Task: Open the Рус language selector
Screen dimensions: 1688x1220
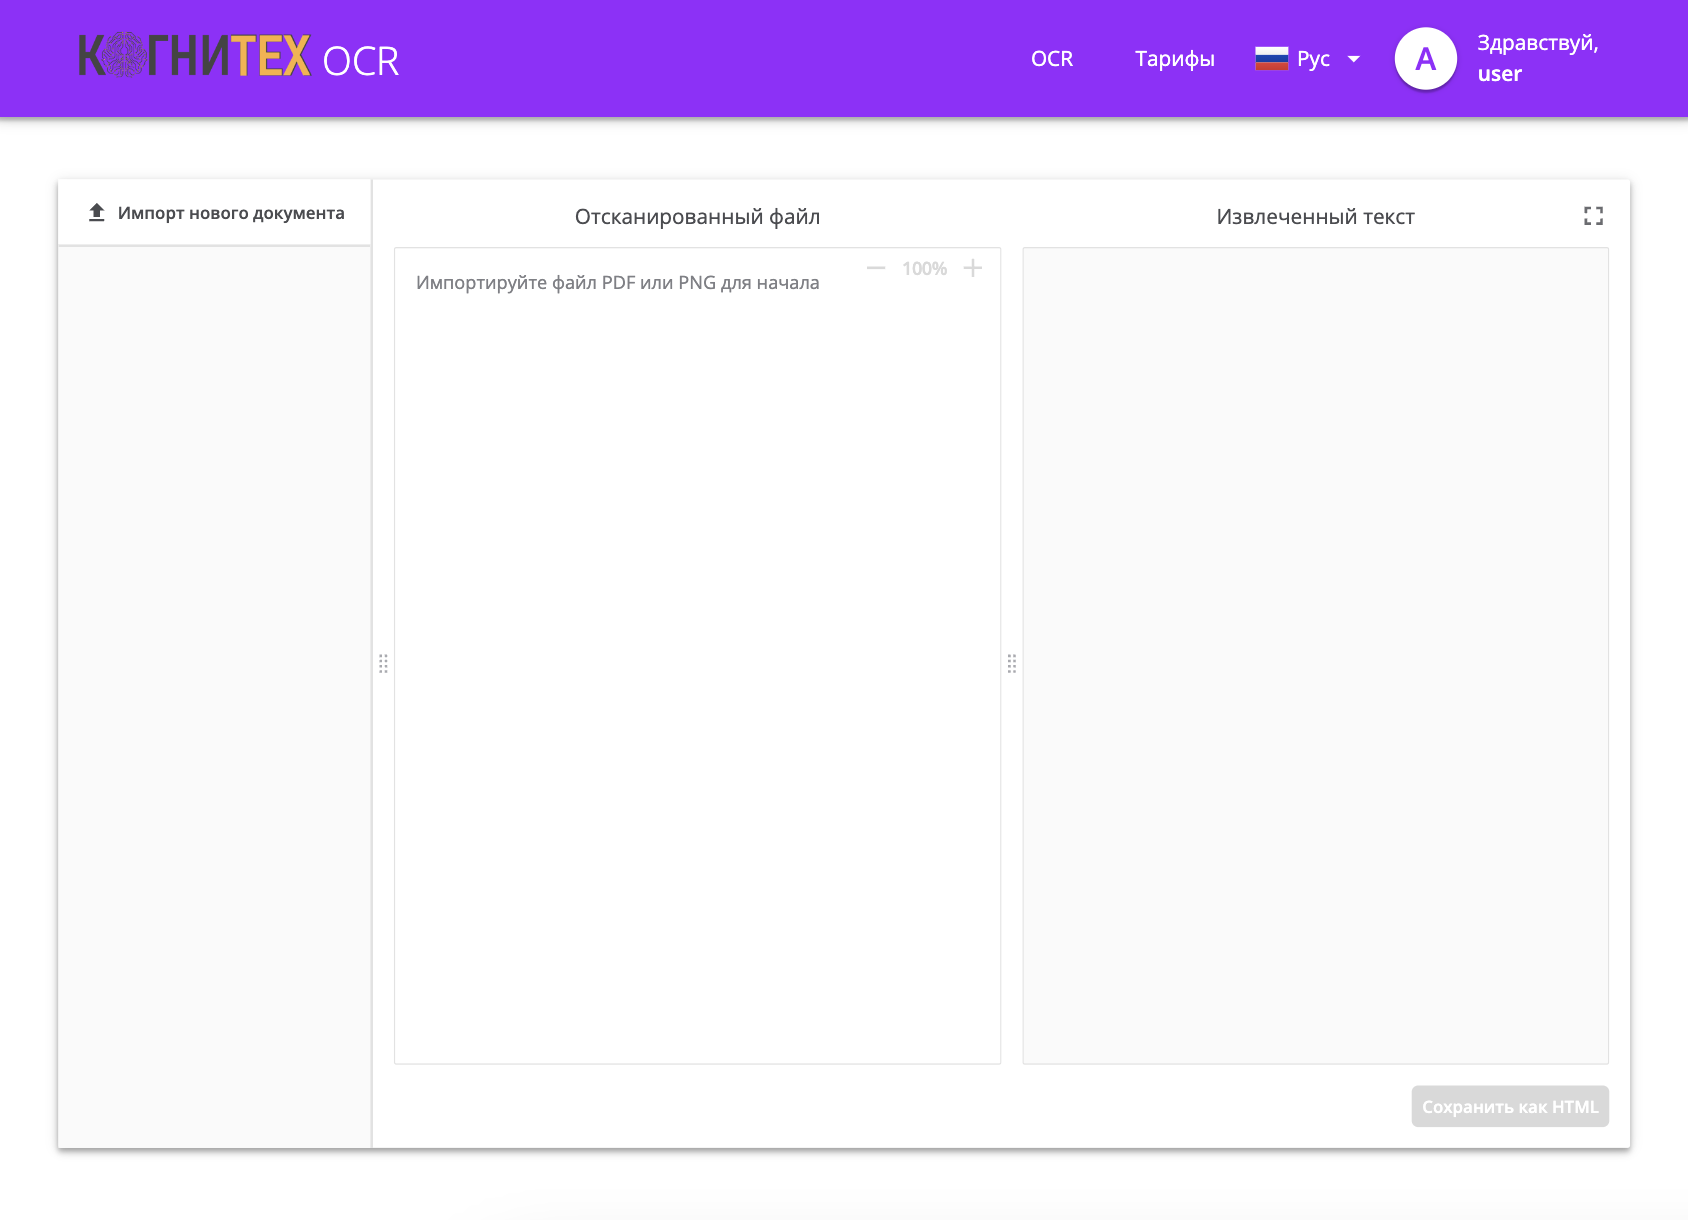Action: point(1312,59)
